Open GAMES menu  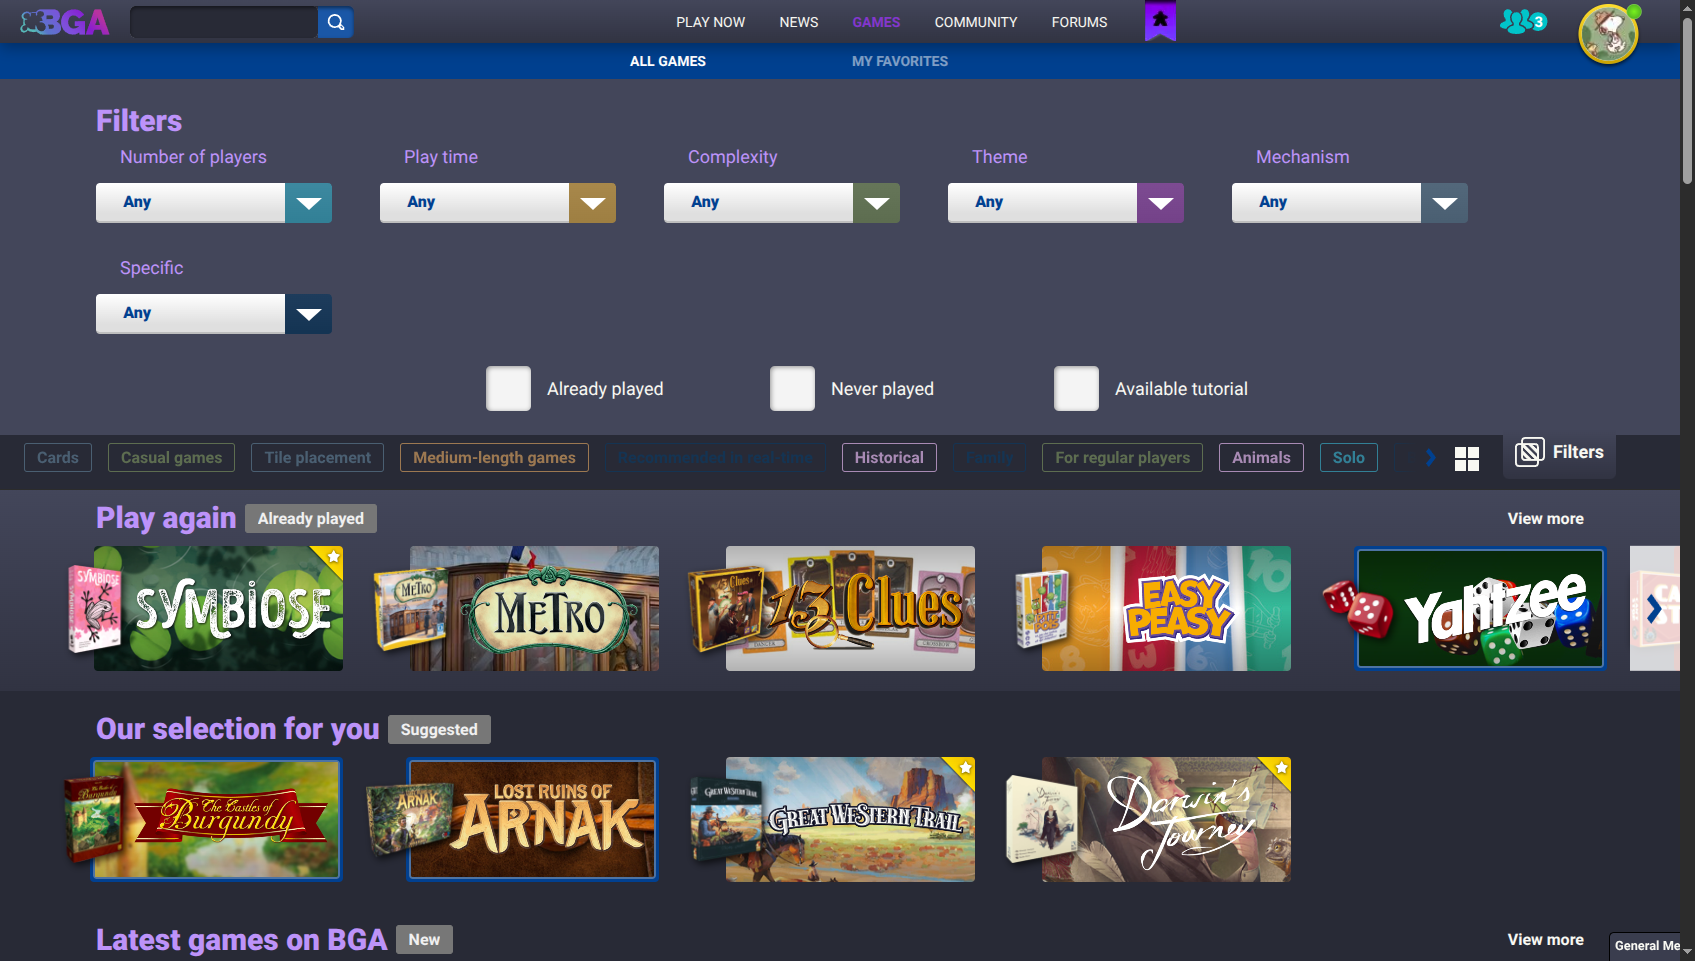point(876,22)
